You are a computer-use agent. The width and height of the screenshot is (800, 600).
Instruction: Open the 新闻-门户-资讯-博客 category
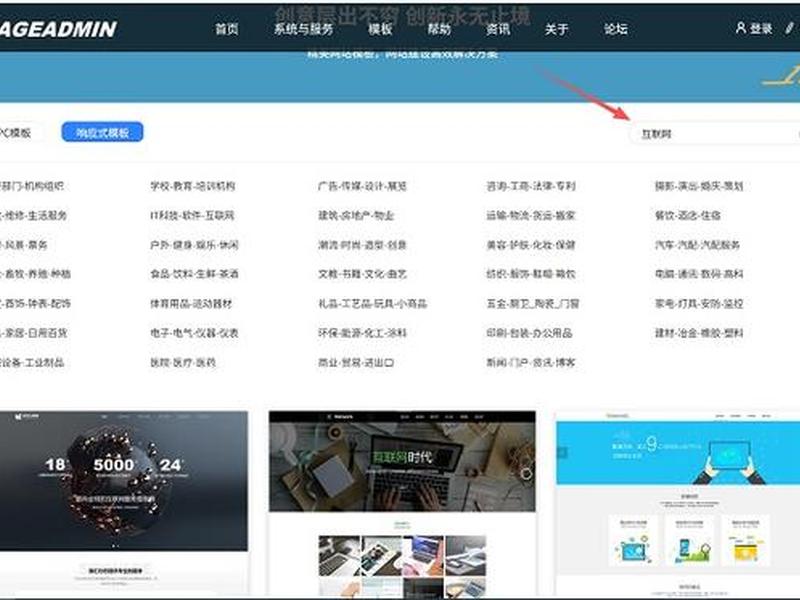click(x=531, y=363)
